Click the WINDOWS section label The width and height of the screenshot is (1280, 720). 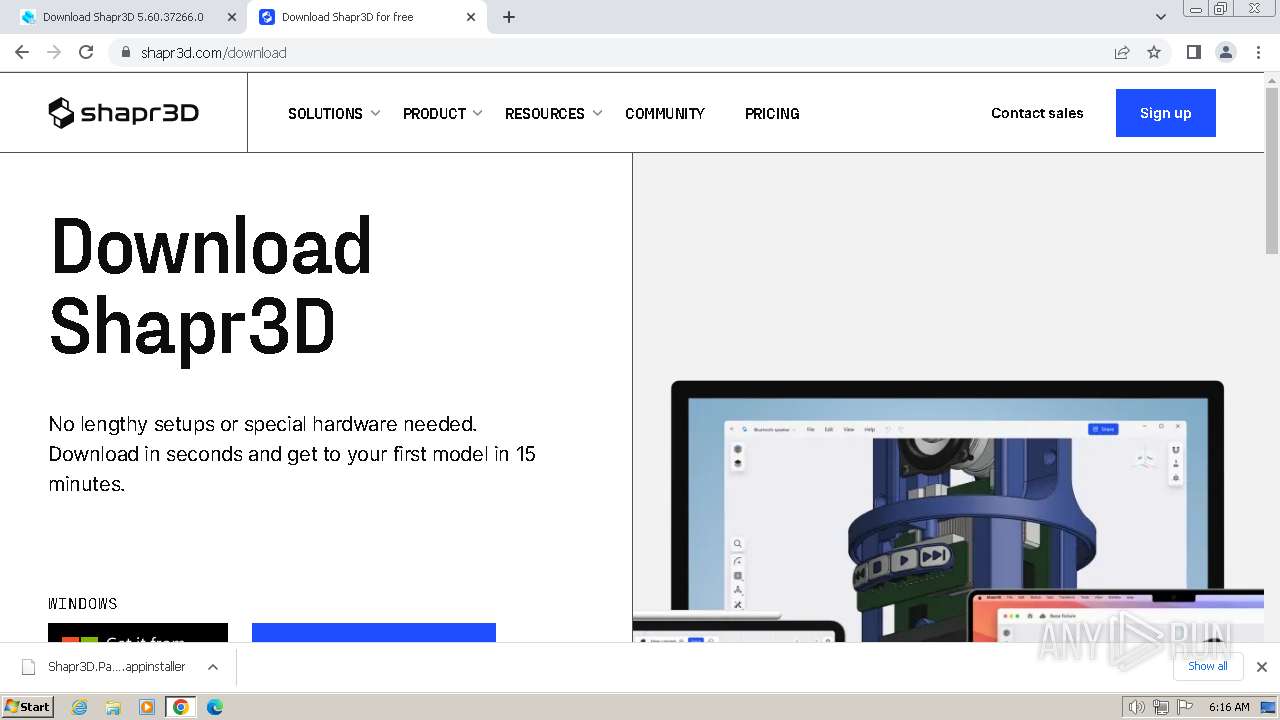83,603
